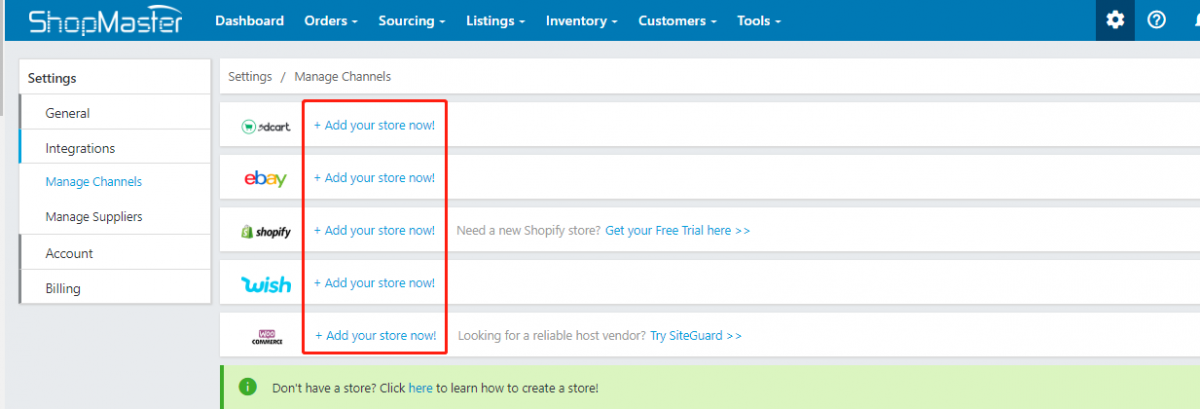Open the help question mark icon
The width and height of the screenshot is (1200, 409).
click(x=1157, y=21)
